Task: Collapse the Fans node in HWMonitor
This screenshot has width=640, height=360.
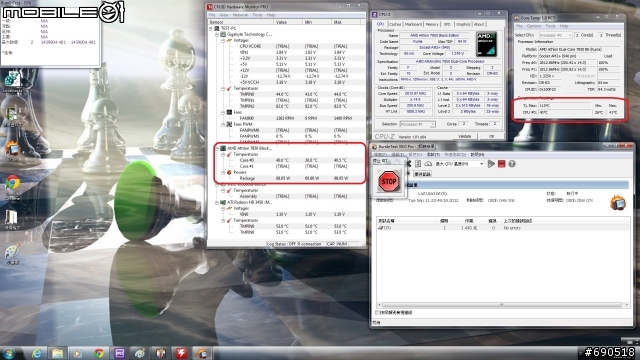Action: 223,112
